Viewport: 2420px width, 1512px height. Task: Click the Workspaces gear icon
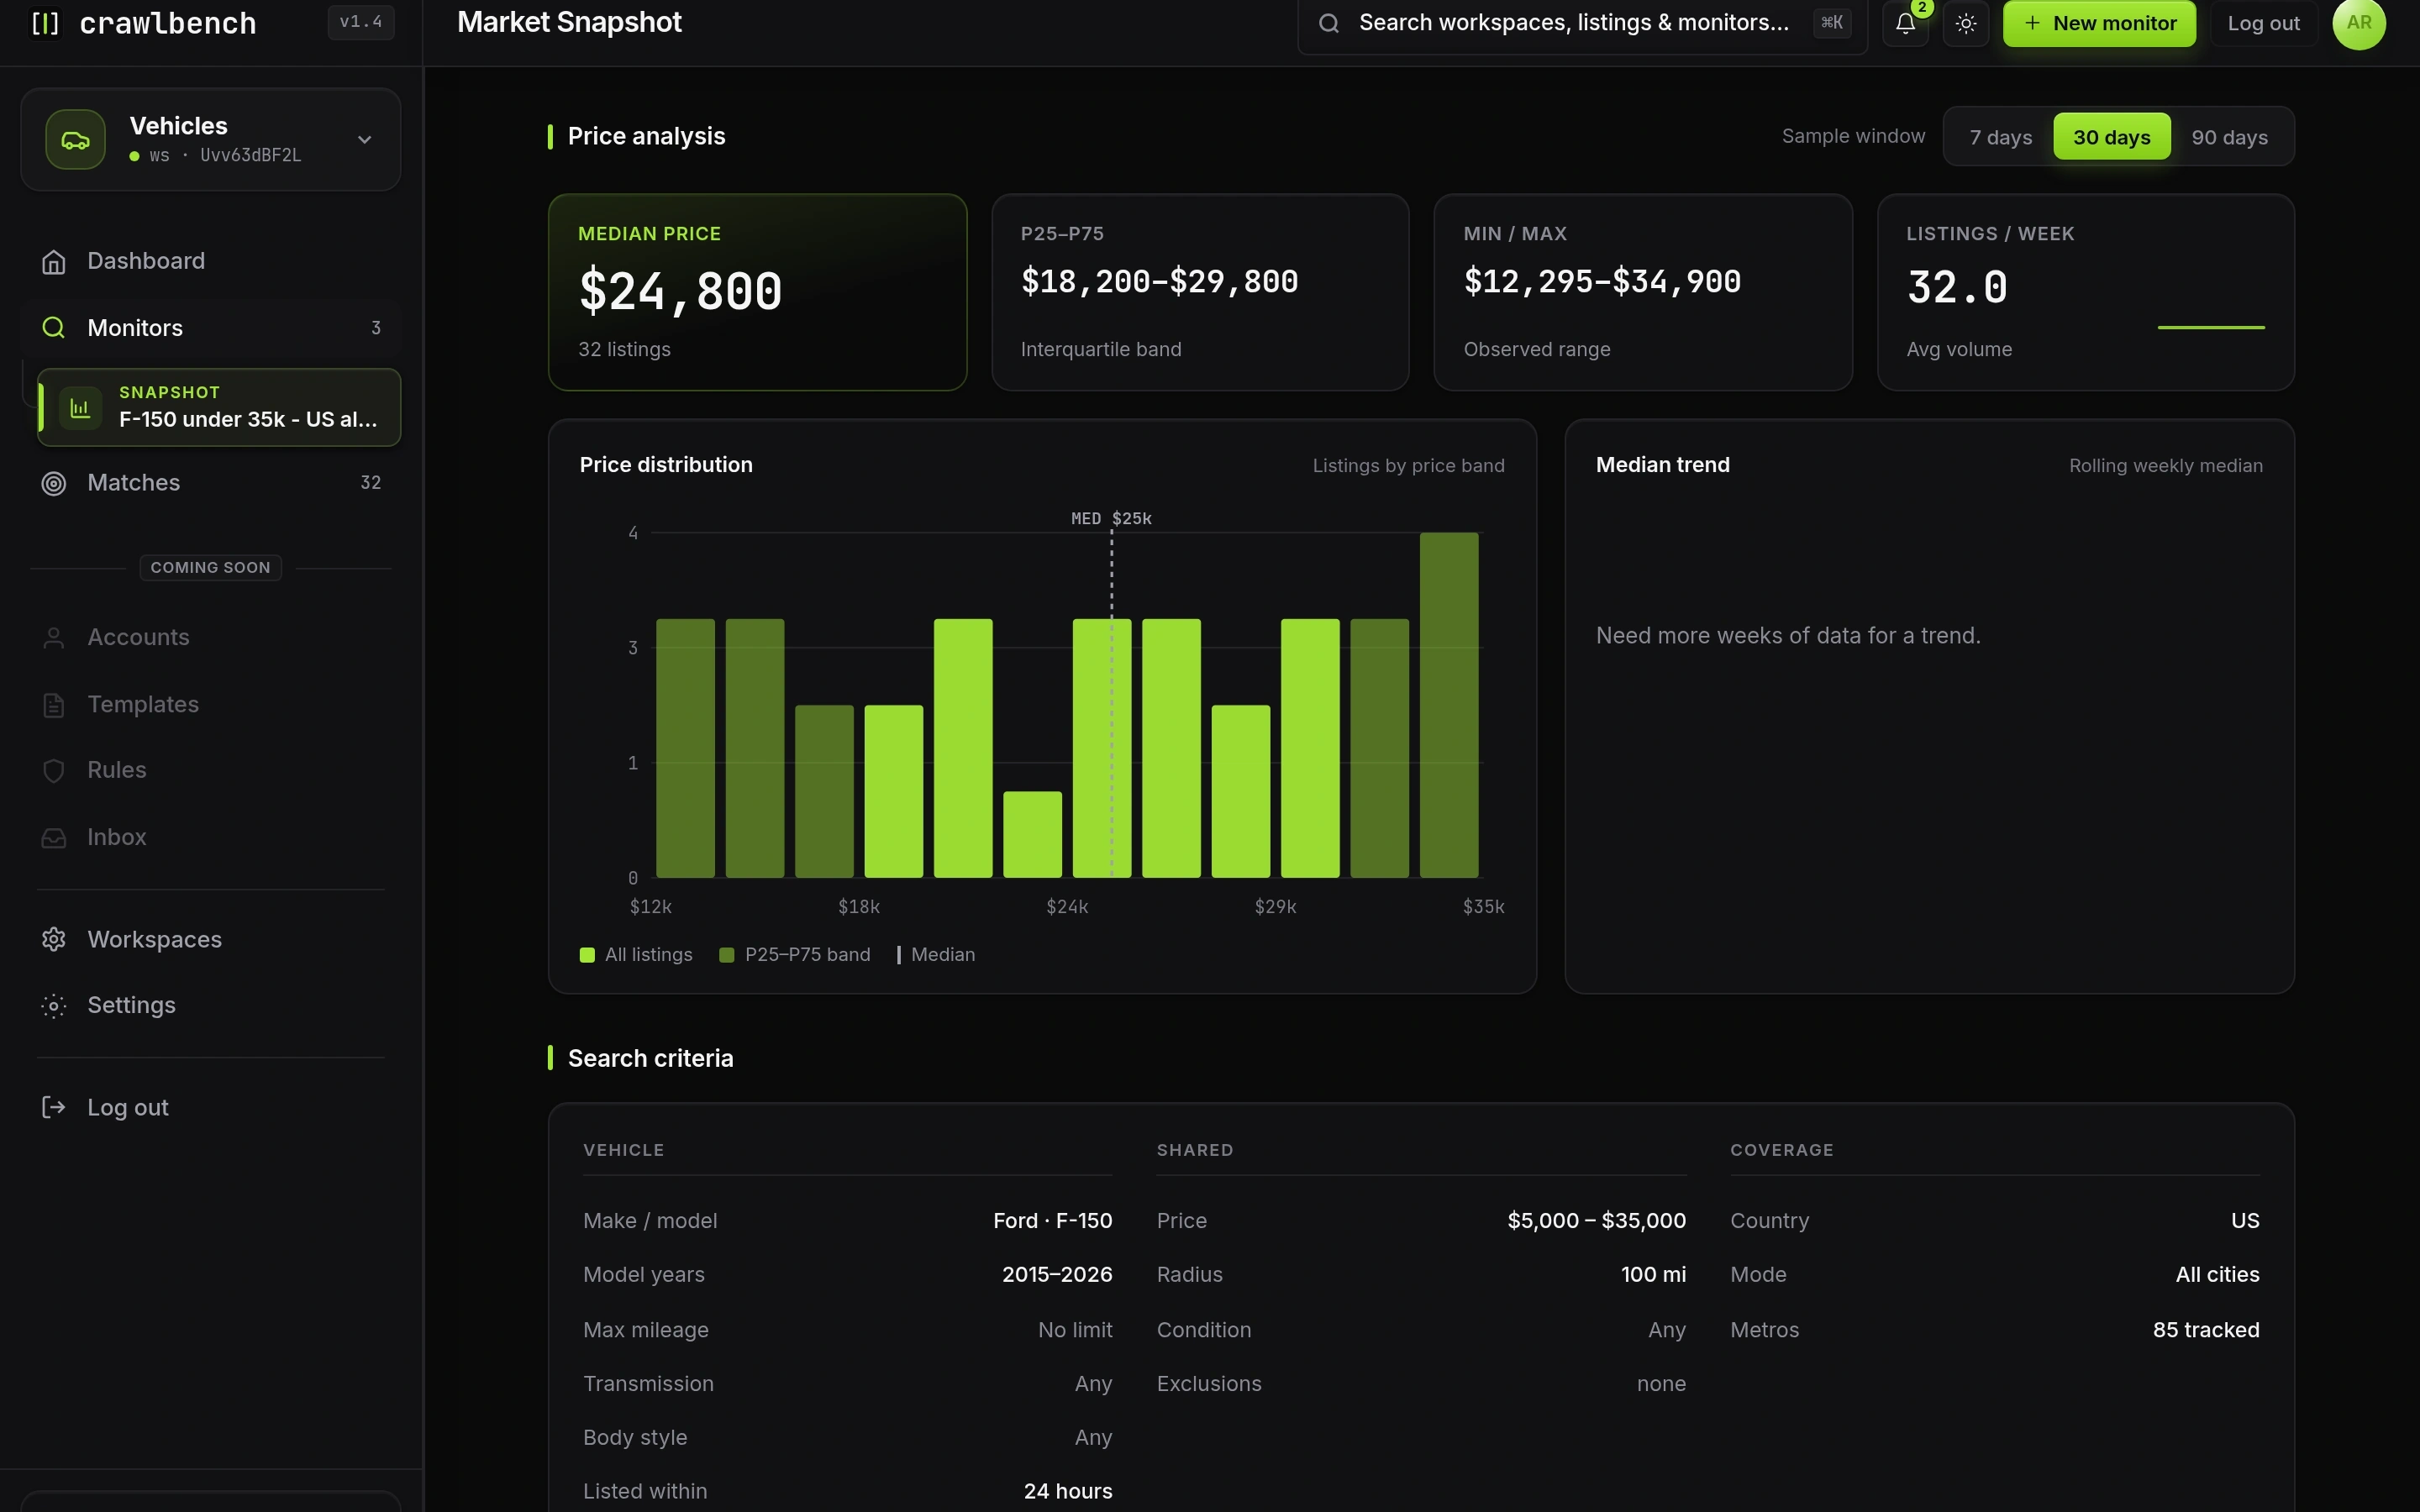(54, 940)
